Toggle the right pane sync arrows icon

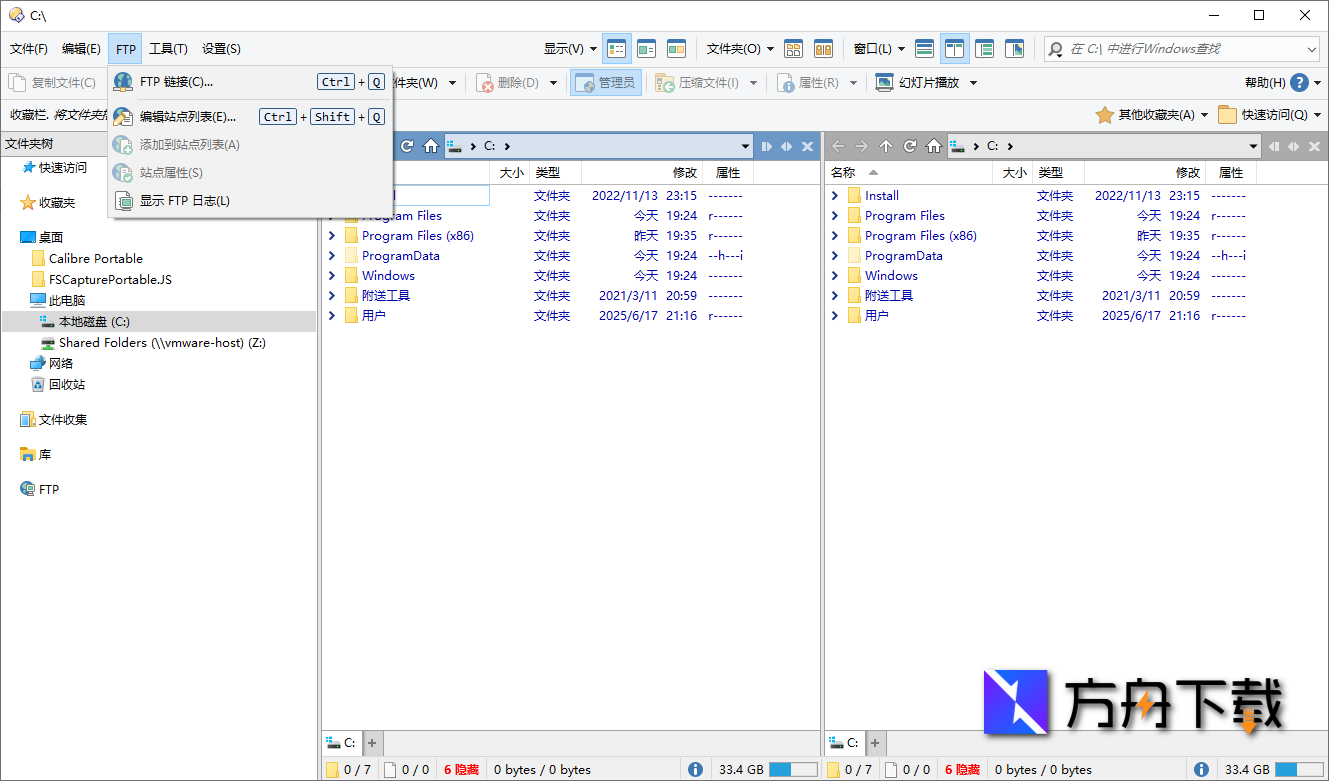[x=1292, y=145]
